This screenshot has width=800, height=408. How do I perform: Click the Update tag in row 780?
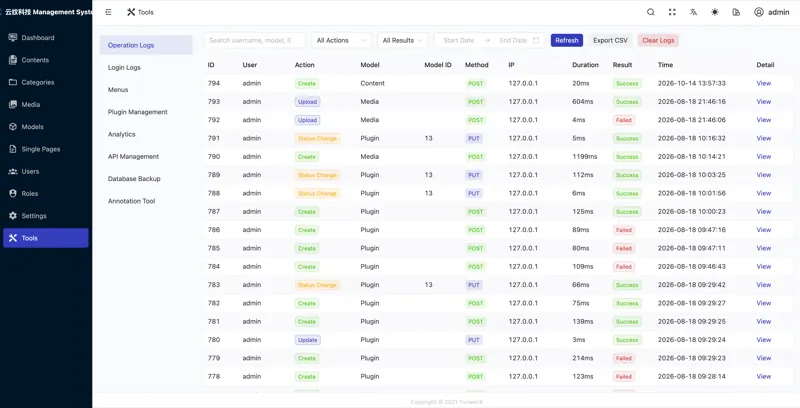(x=308, y=340)
